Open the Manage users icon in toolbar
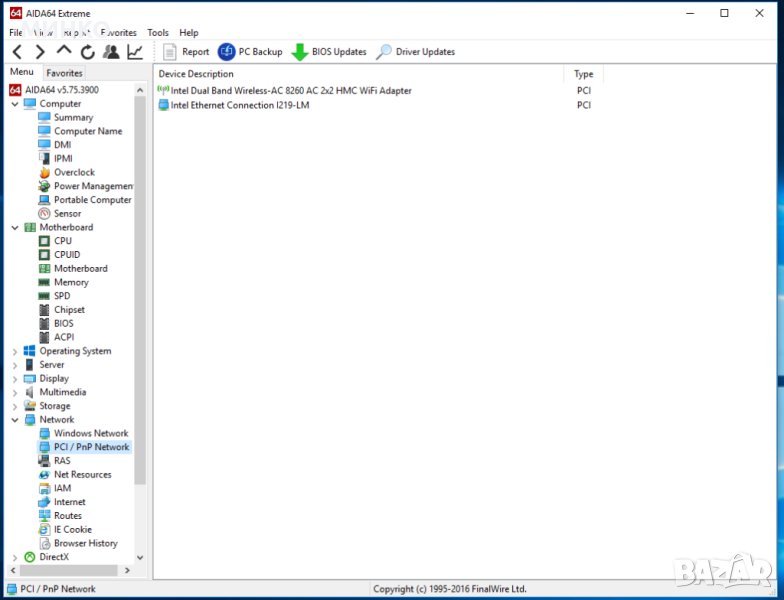The height and width of the screenshot is (600, 784). (111, 52)
